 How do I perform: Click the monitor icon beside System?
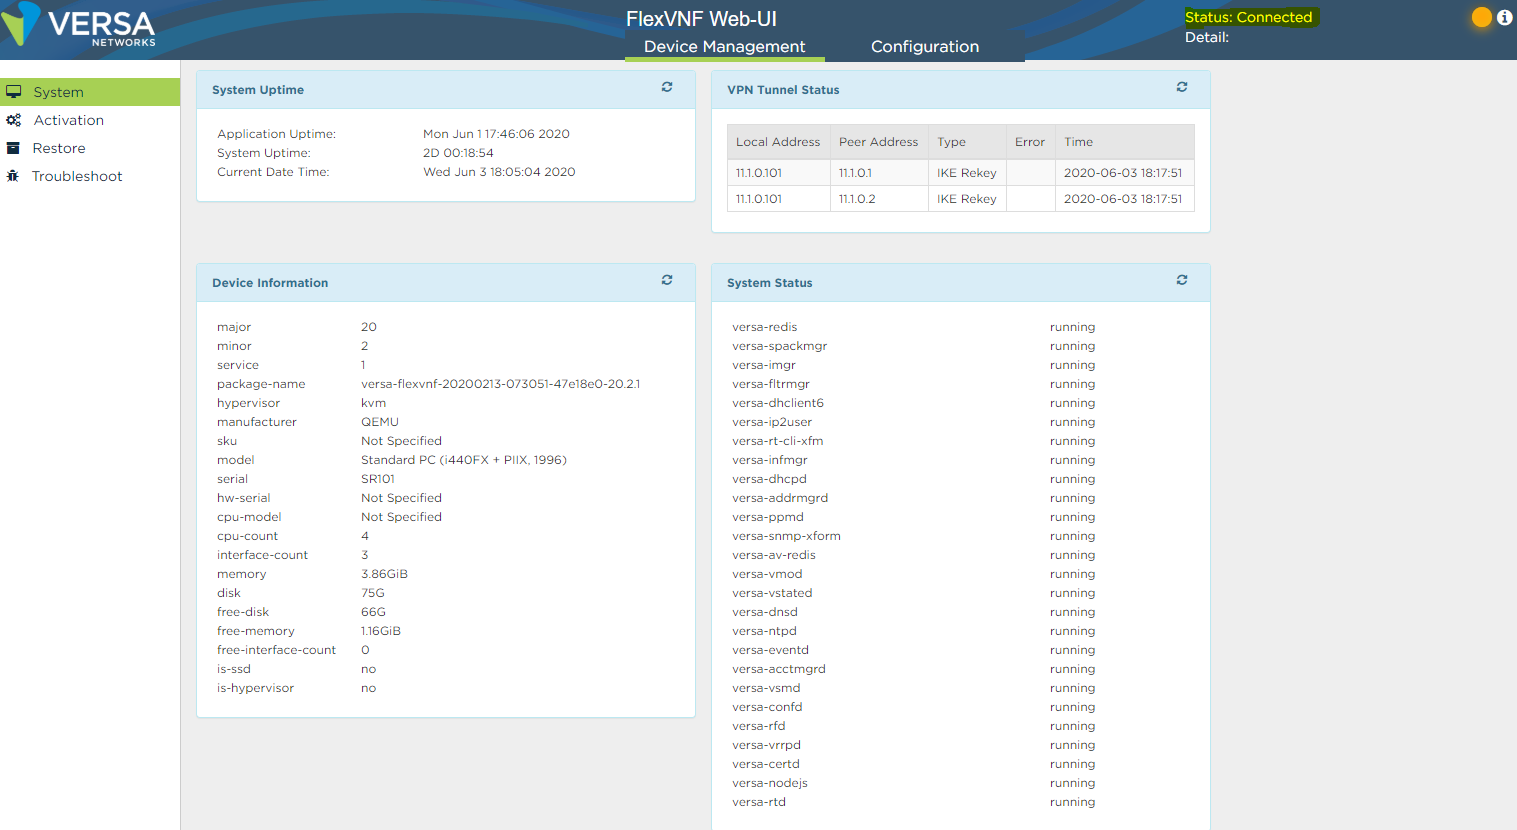coord(14,92)
